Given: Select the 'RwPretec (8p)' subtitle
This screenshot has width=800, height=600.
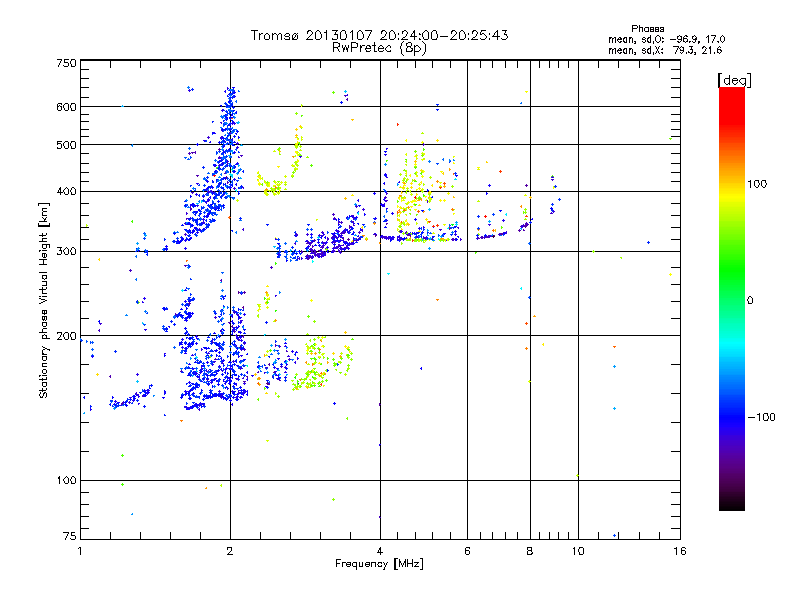Looking at the screenshot, I should (379, 48).
